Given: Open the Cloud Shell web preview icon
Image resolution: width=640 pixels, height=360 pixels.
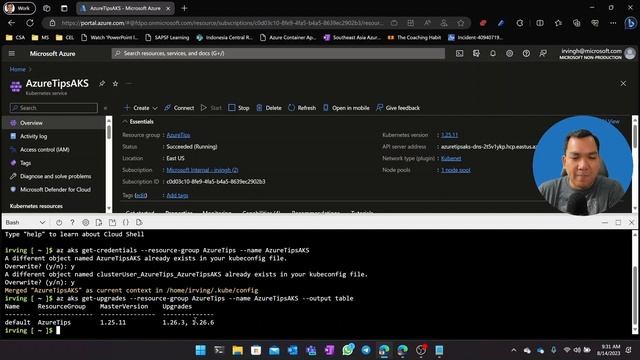Looking at the screenshot, I should click(139, 222).
